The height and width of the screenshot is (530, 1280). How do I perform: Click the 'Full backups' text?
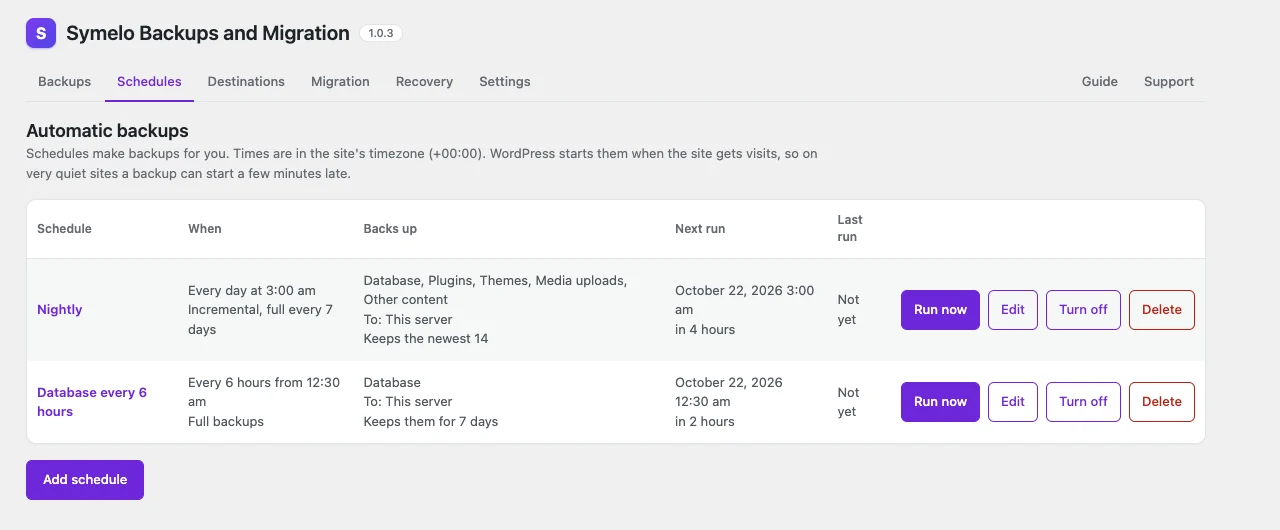tap(226, 422)
